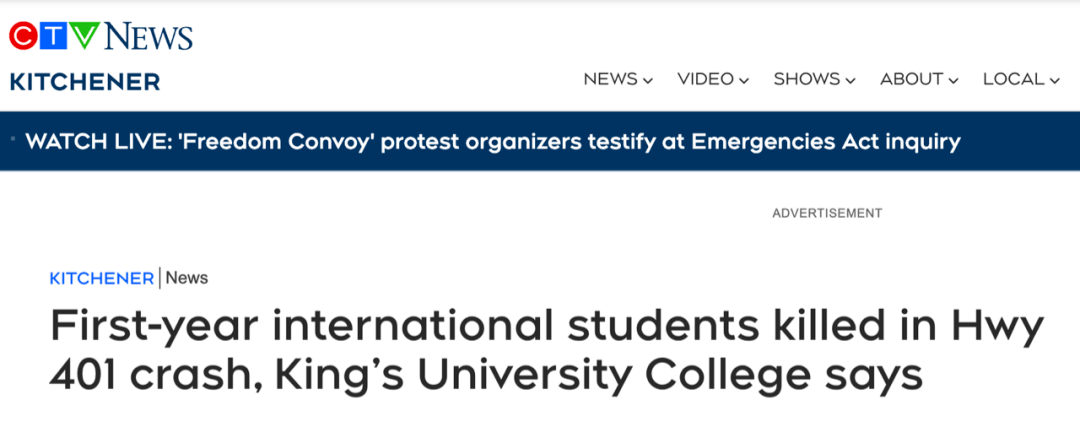Click the green V triangle in the CTV logo
Viewport: 1080px width, 422px height.
(85, 36)
